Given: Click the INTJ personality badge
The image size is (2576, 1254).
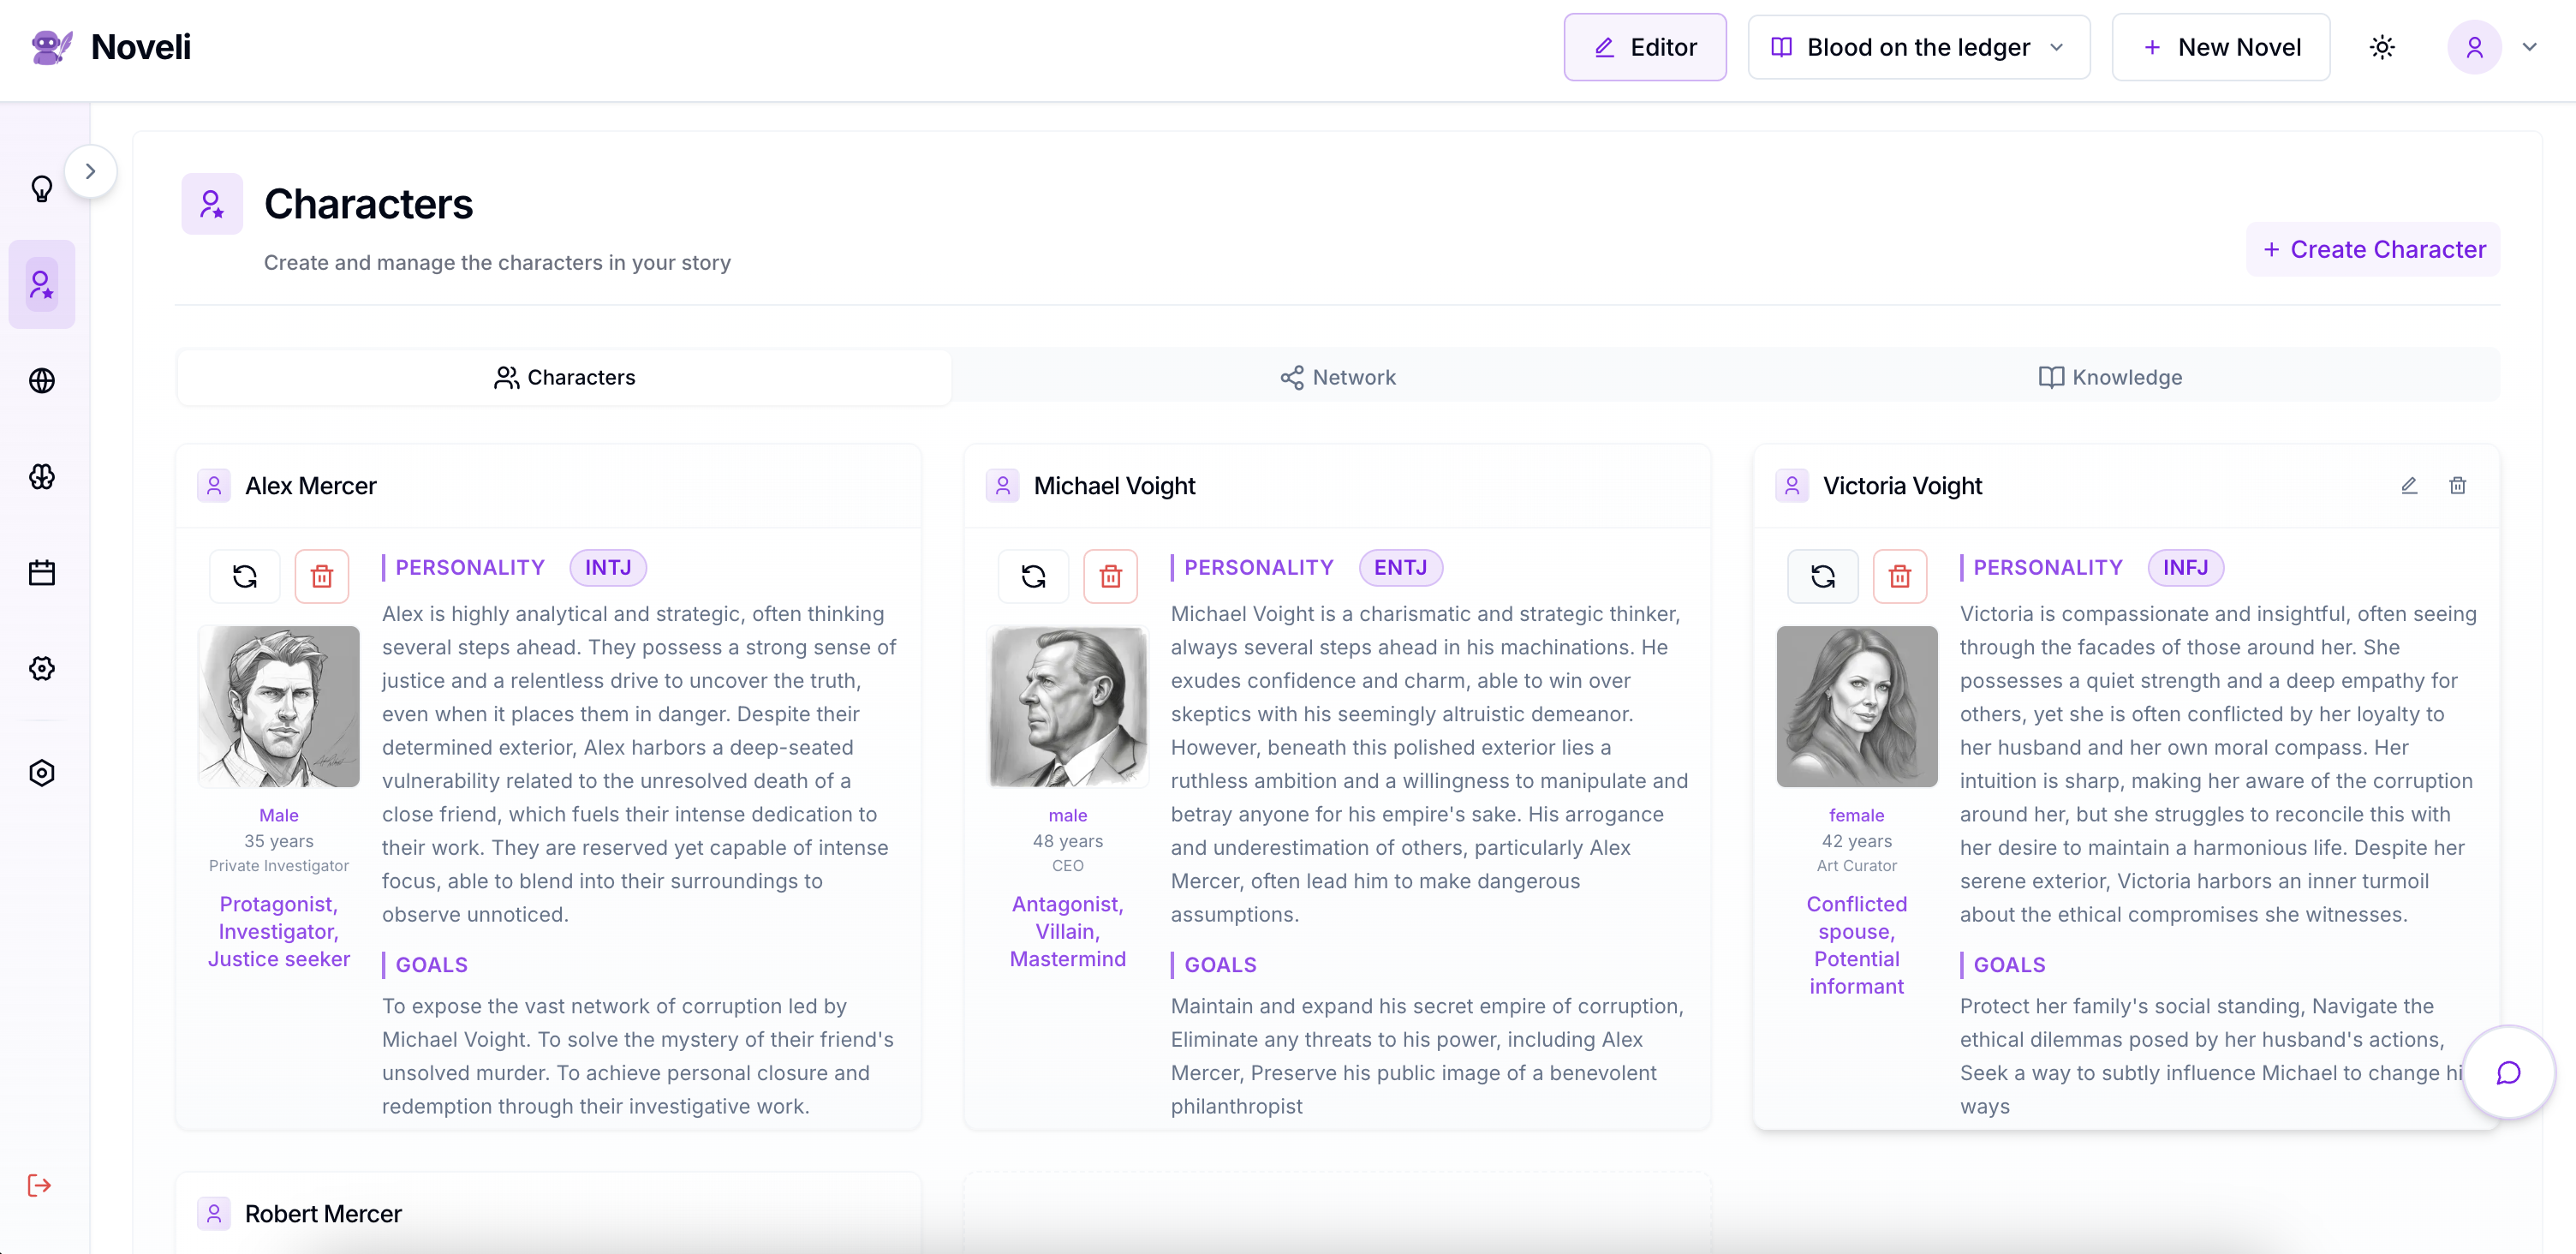Looking at the screenshot, I should (607, 567).
